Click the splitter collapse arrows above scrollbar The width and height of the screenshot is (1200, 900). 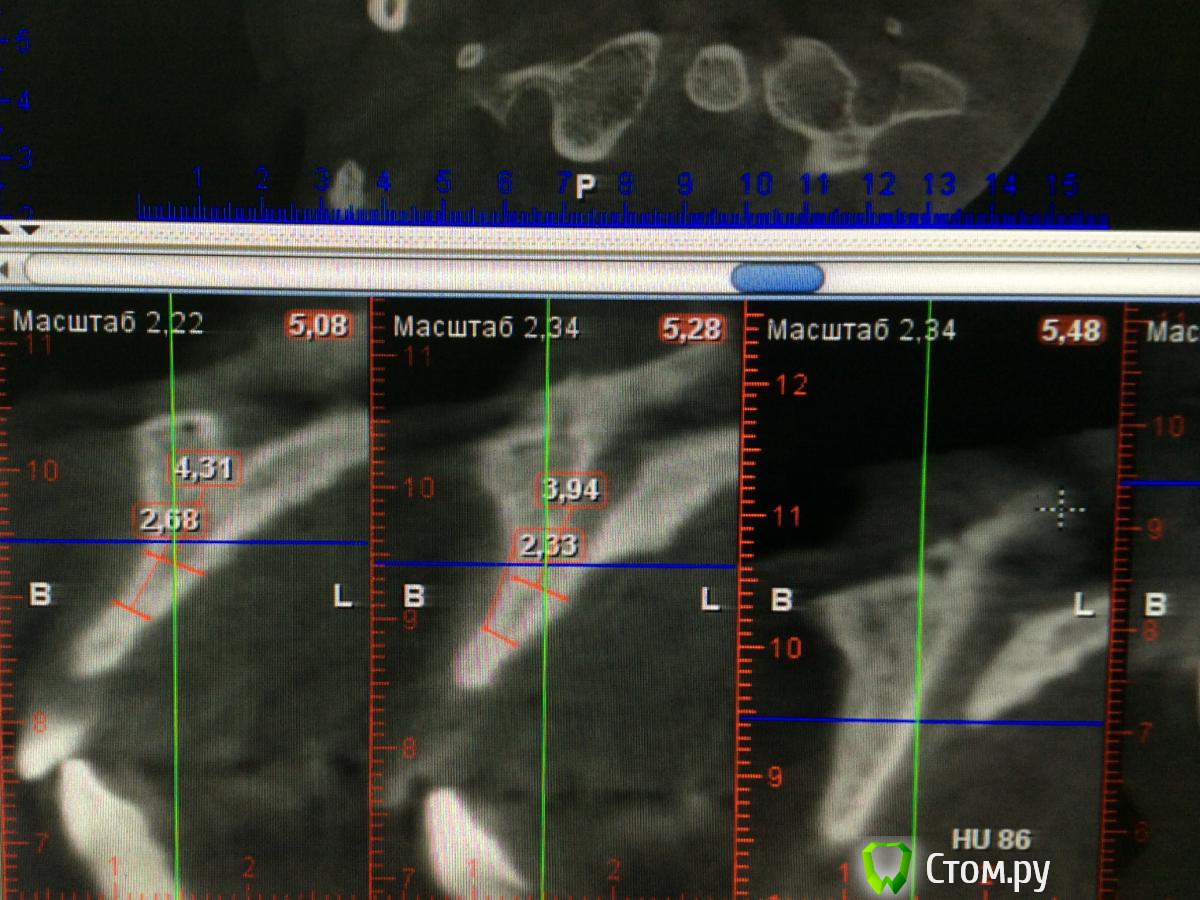click(x=18, y=230)
